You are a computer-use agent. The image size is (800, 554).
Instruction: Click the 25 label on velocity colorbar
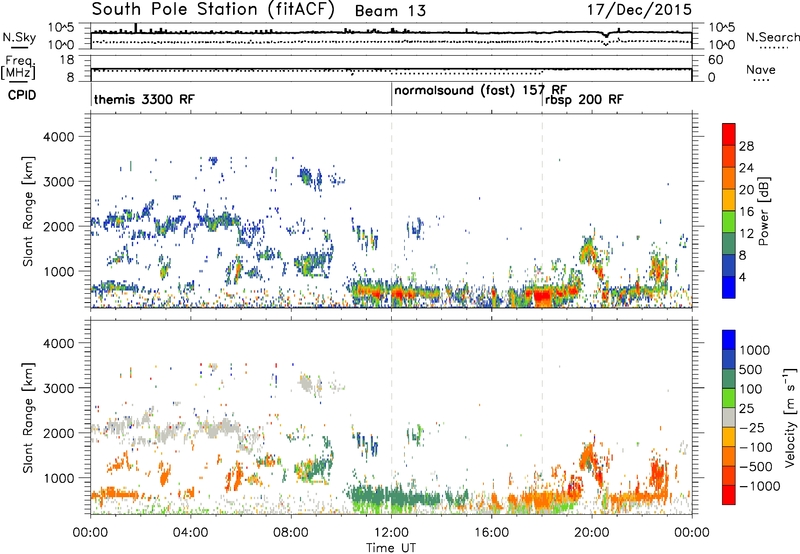pyautogui.click(x=746, y=408)
